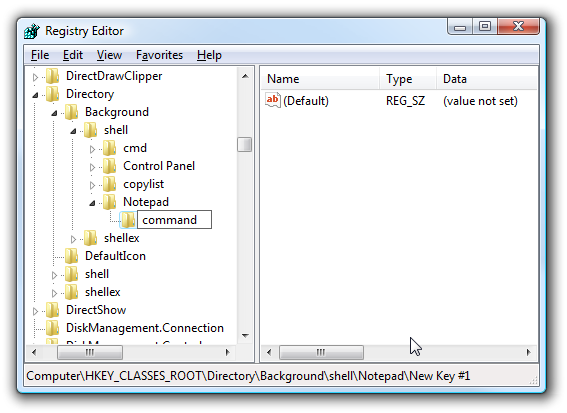
Task: Click the Notepad key folder icon
Action: tap(110, 202)
